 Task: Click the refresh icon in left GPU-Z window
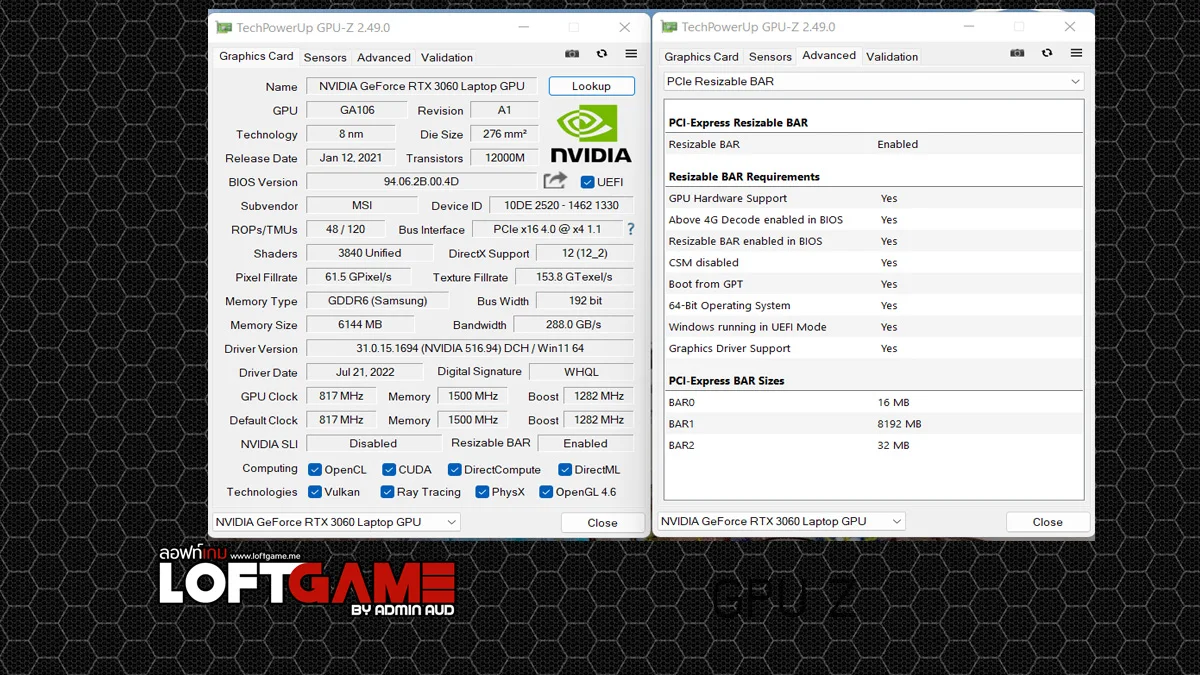(602, 54)
